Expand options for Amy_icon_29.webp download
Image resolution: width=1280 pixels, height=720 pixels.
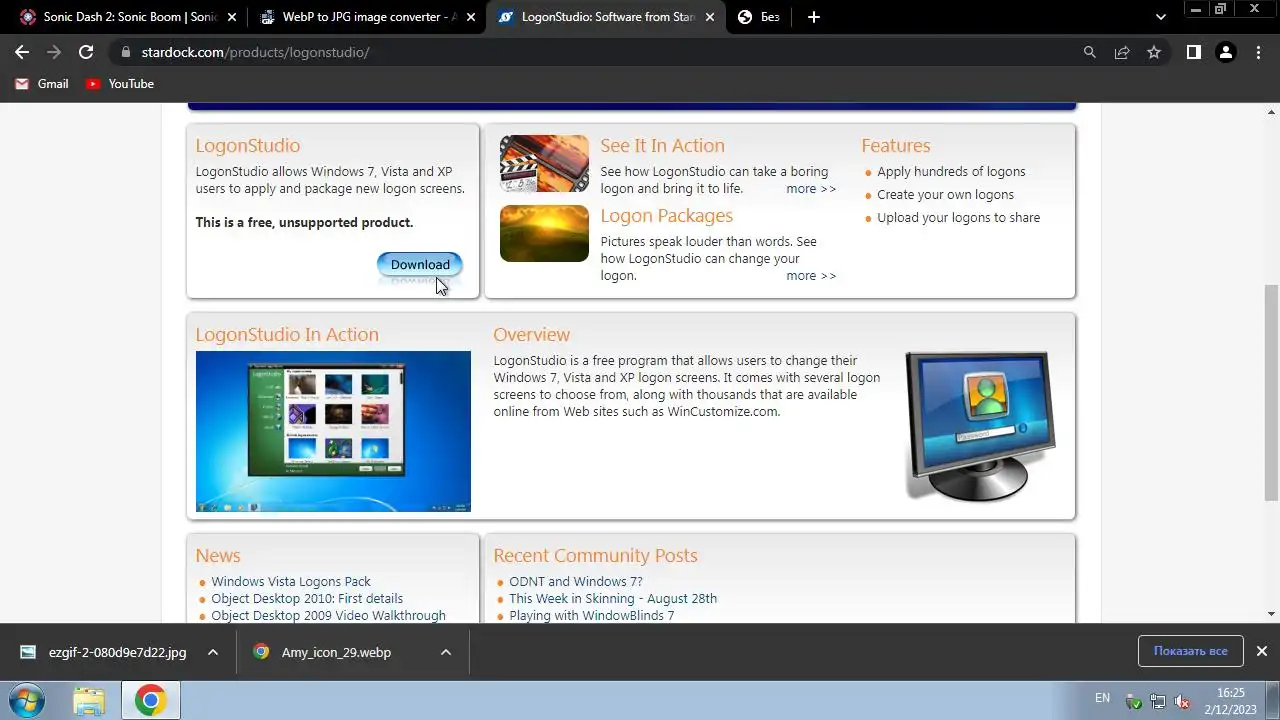[446, 652]
